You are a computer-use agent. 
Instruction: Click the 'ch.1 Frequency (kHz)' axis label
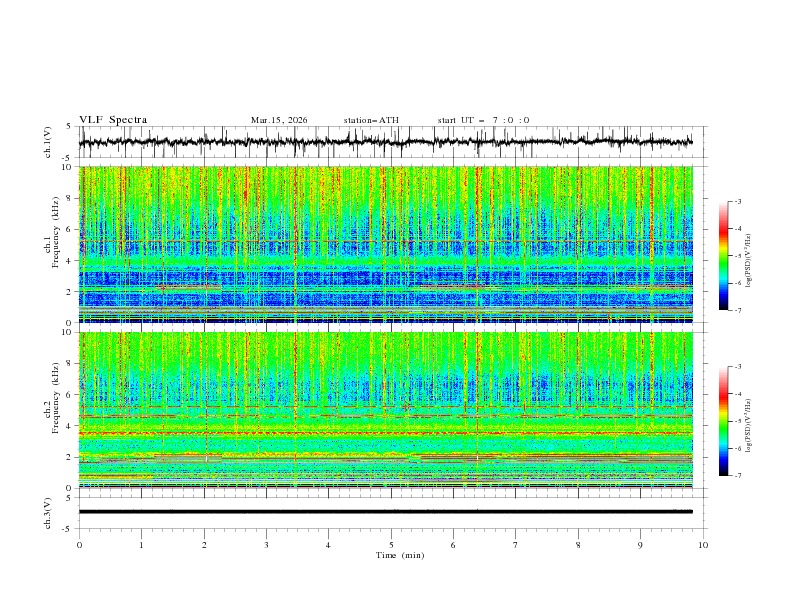coord(52,233)
